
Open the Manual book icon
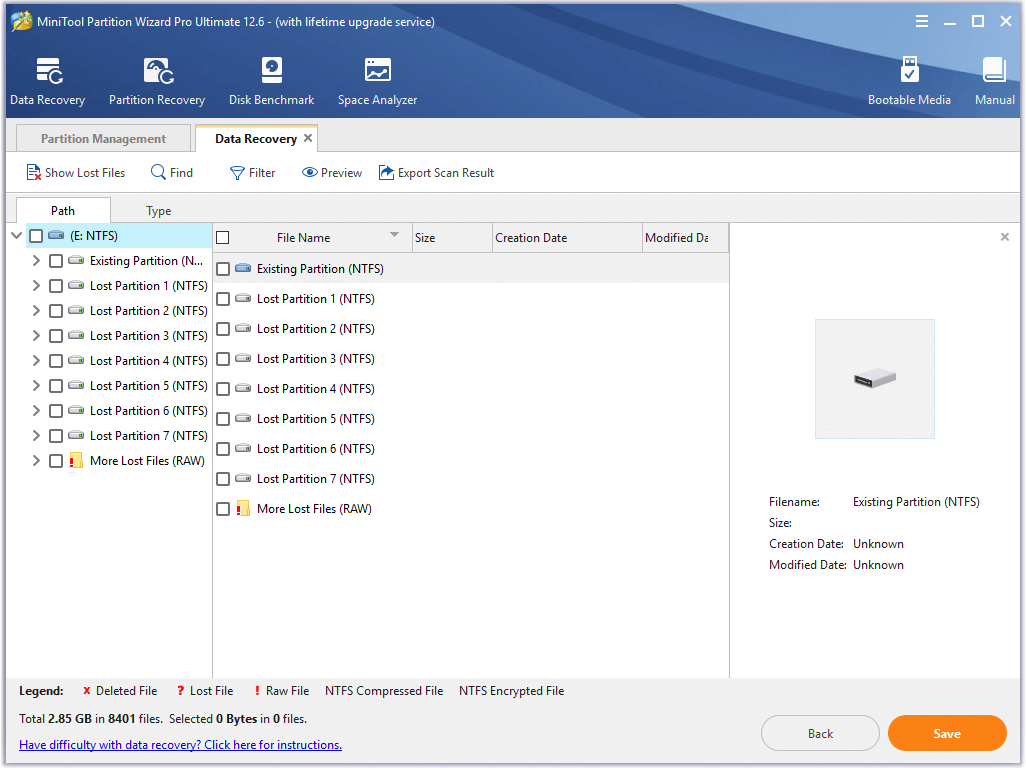pyautogui.click(x=994, y=70)
